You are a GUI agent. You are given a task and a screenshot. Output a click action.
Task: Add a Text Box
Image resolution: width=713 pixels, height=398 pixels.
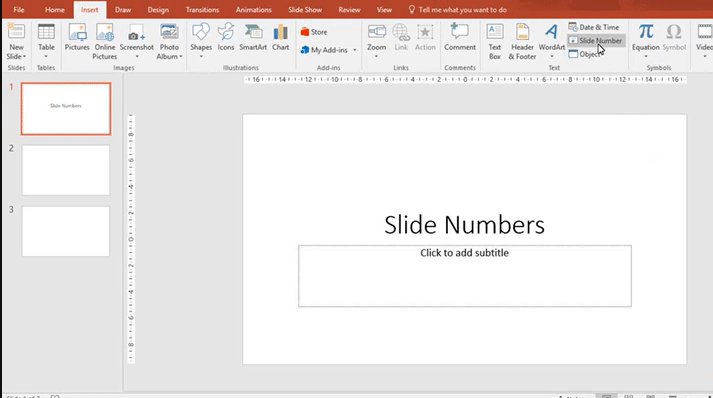coord(495,42)
